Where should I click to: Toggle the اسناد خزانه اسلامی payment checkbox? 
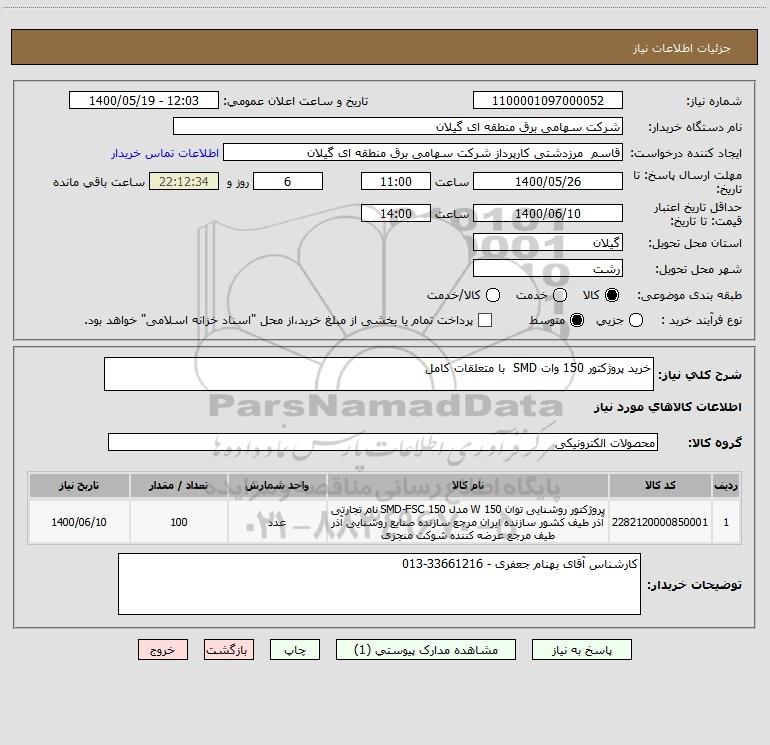(485, 320)
